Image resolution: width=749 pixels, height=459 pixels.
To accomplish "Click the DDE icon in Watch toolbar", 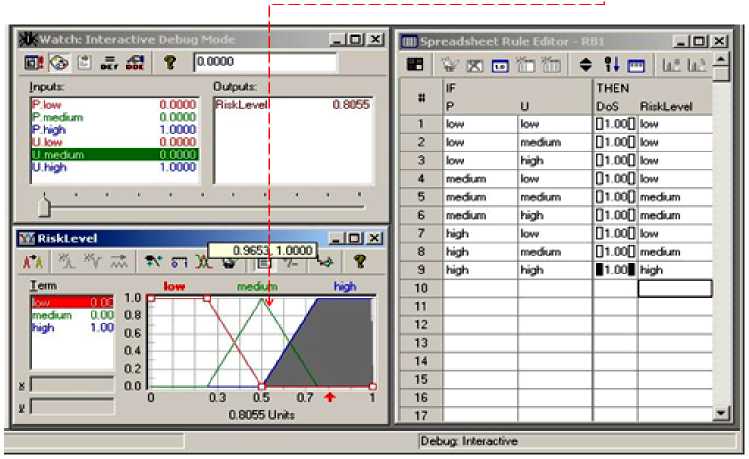I will (135, 63).
